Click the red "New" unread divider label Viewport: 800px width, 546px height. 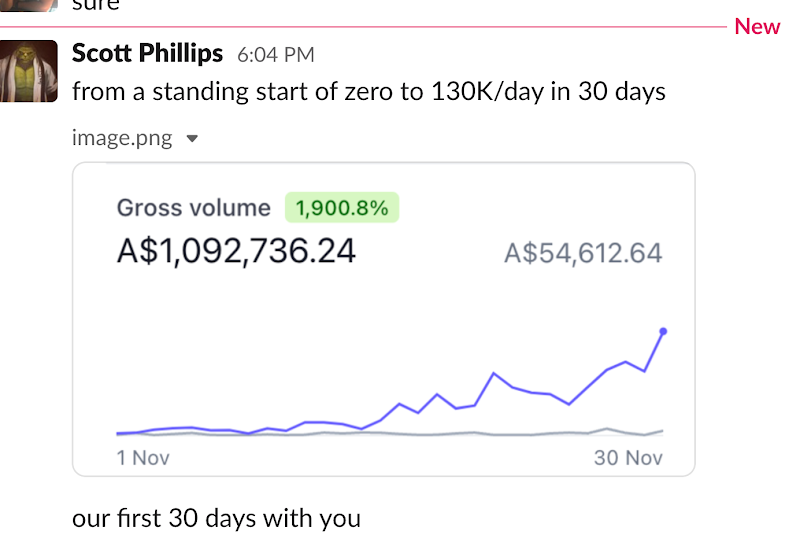click(x=757, y=27)
